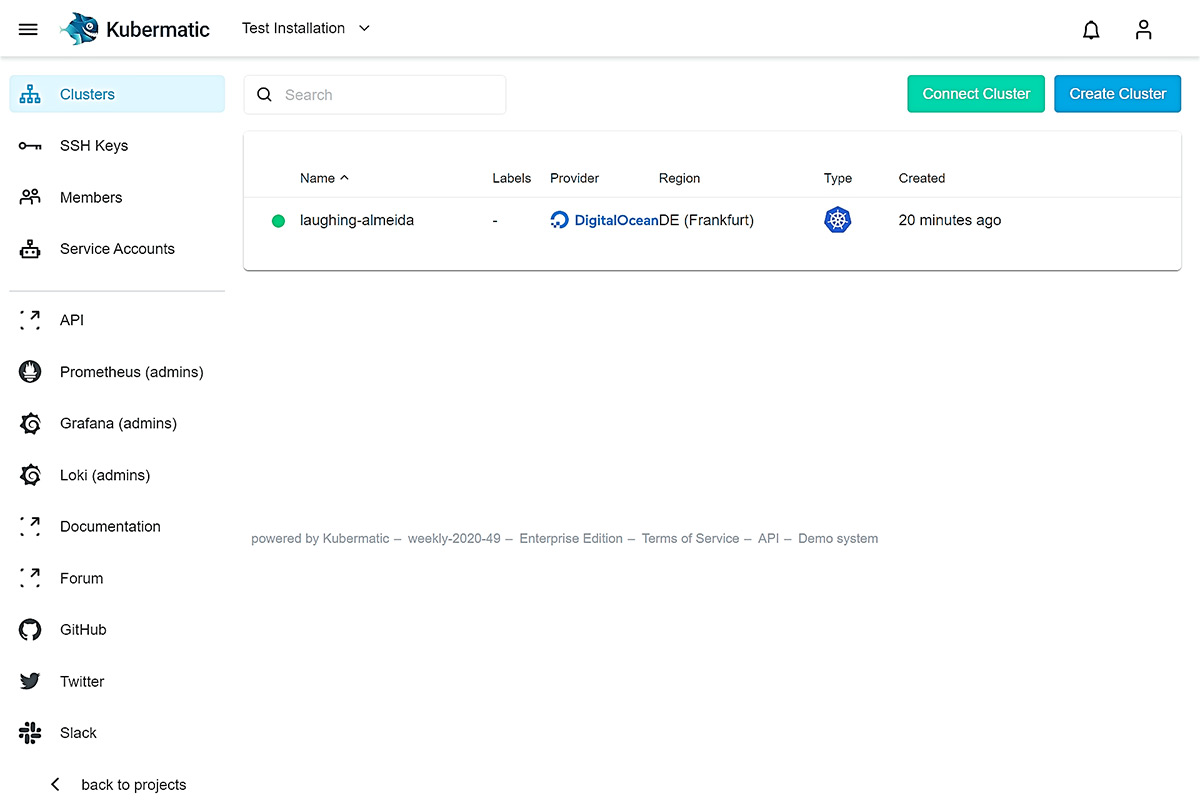Open the Test Installation project dropdown
1200x803 pixels.
(x=306, y=29)
